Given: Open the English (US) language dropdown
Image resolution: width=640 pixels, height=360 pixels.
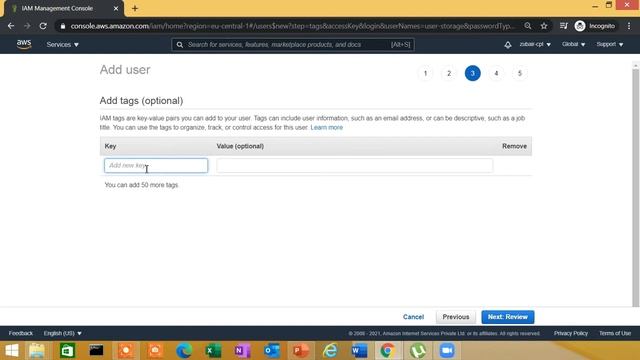Looking at the screenshot, I should click(62, 333).
